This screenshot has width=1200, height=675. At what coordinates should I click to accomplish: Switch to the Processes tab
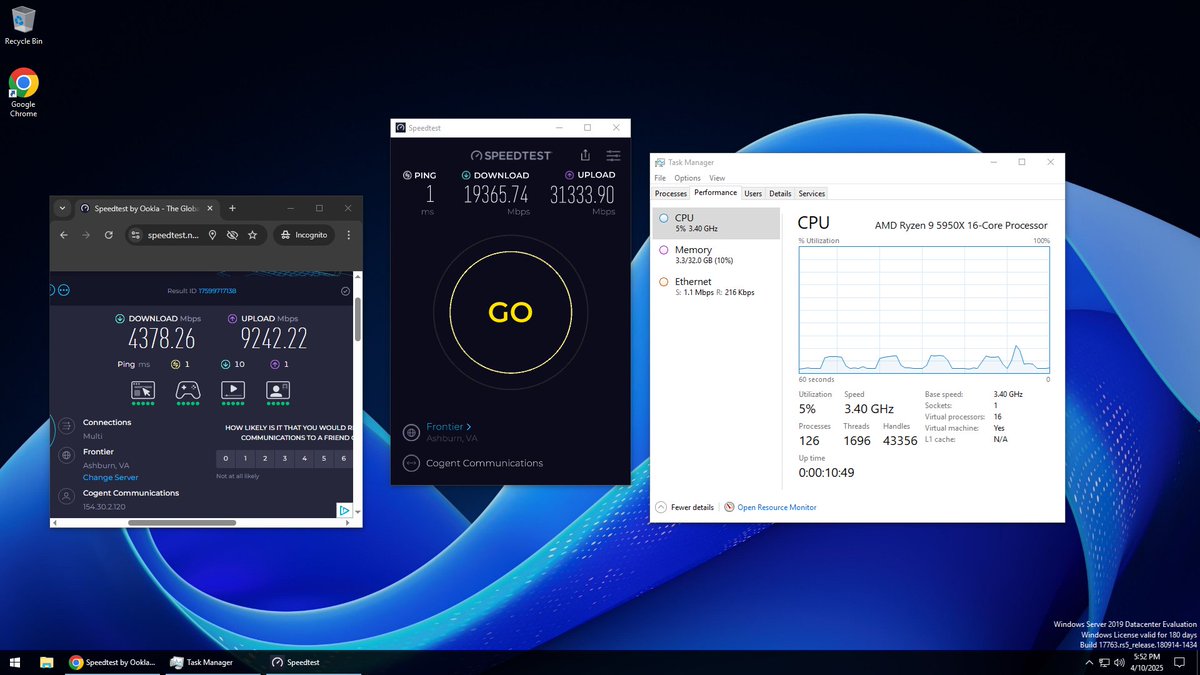[671, 193]
